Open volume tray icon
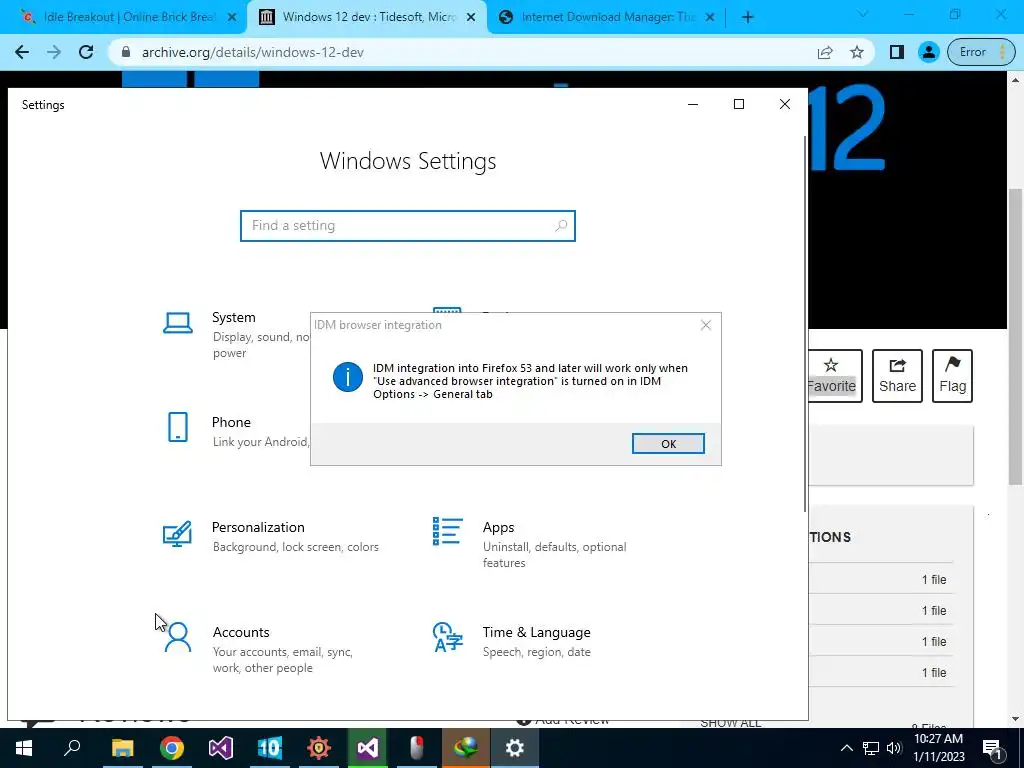Viewport: 1024px width, 768px height. (x=894, y=748)
